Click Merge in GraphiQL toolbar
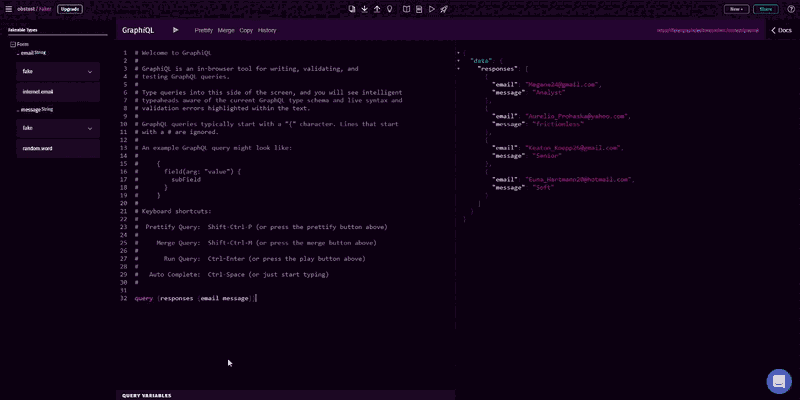800x400 pixels. click(x=226, y=30)
